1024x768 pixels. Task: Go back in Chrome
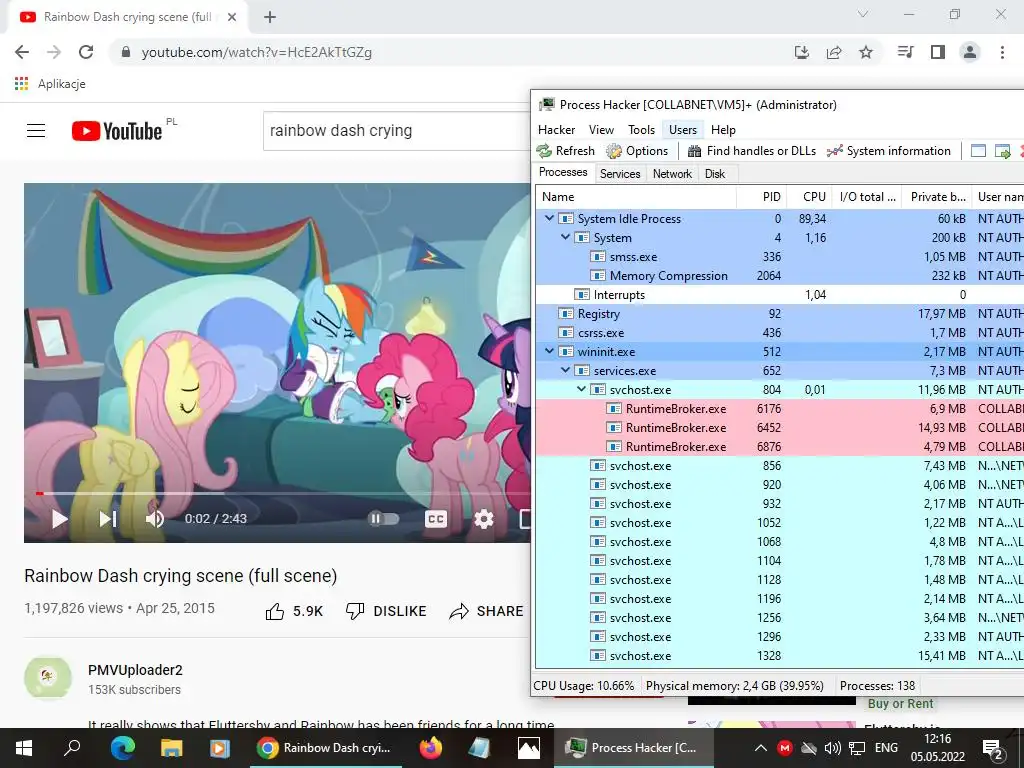[x=22, y=52]
